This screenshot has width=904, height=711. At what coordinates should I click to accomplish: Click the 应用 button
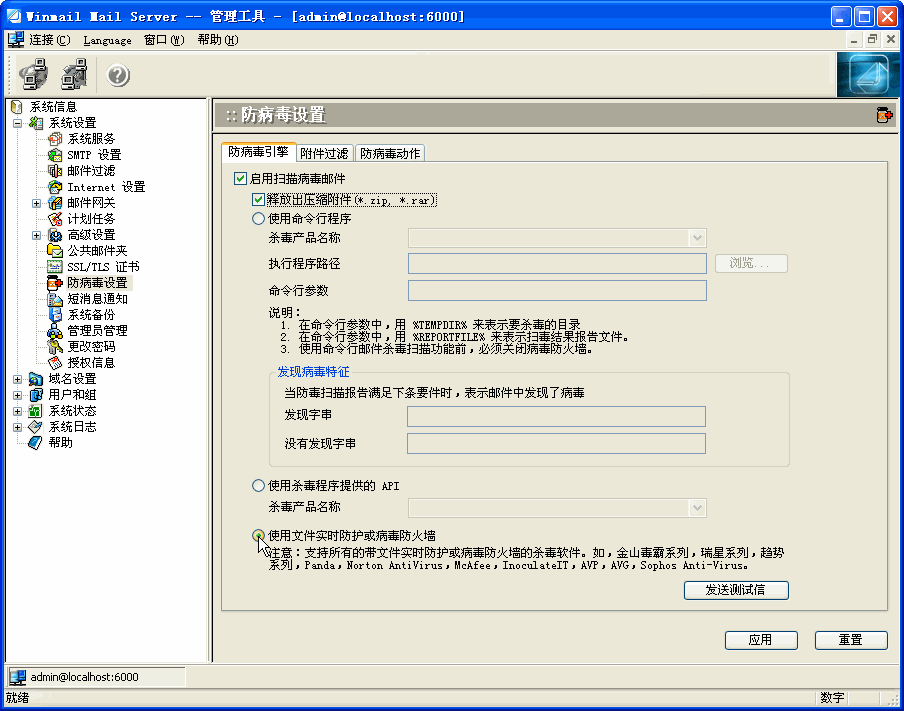click(x=760, y=640)
